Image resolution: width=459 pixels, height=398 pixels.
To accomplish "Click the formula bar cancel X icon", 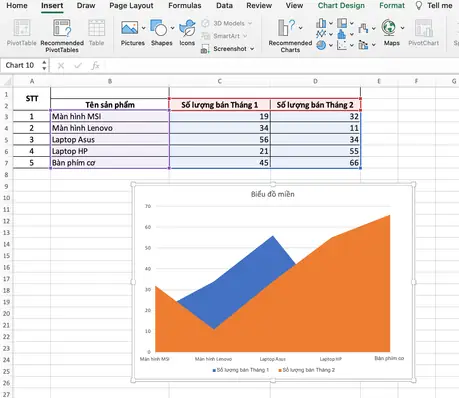I will 61,66.
